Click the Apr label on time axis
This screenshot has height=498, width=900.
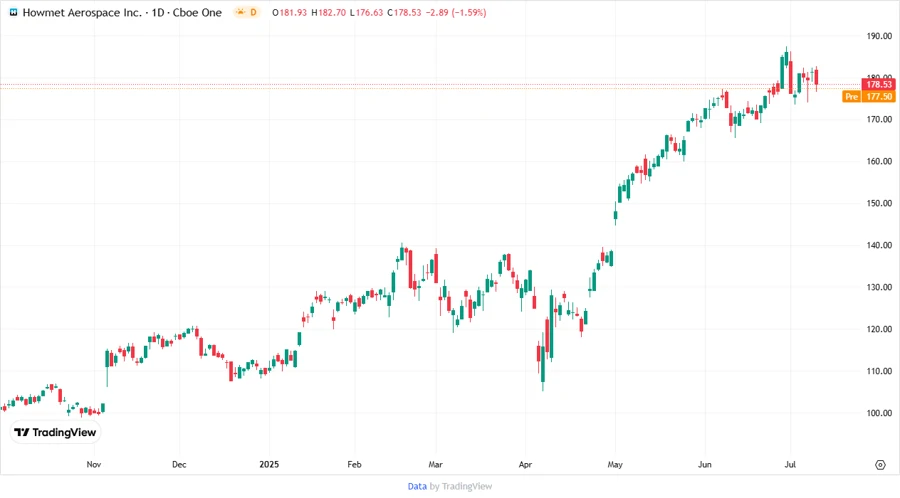(525, 464)
